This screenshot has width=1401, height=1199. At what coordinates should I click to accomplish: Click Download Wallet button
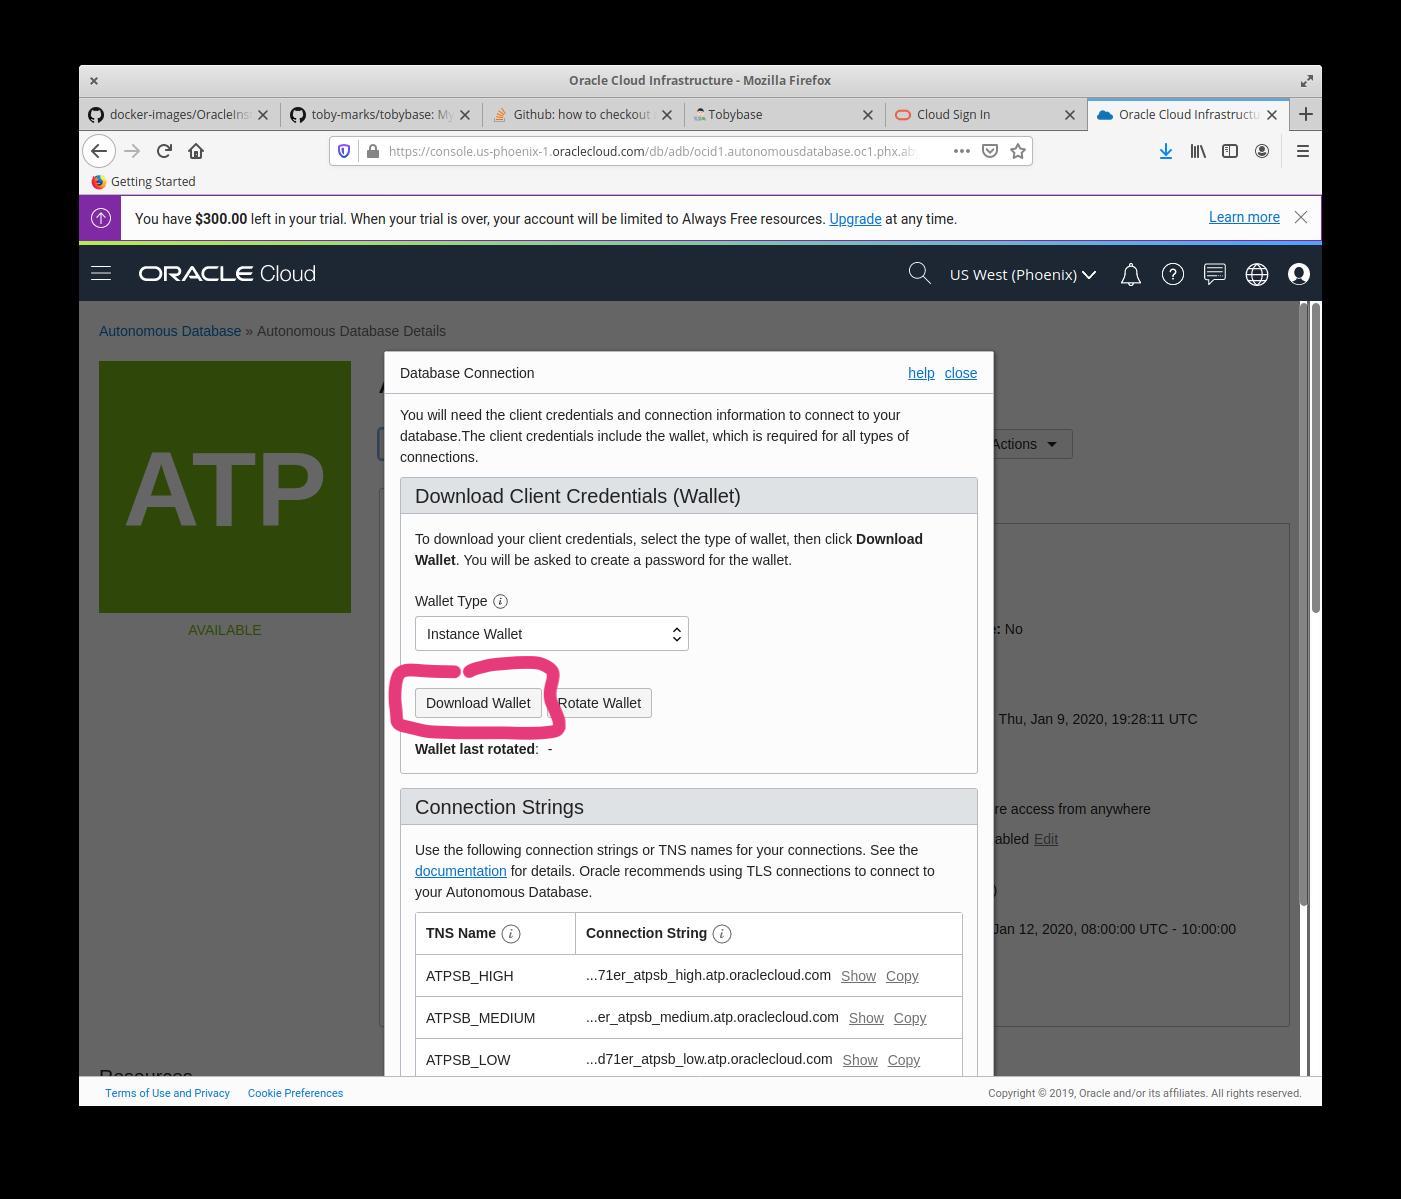tap(478, 703)
